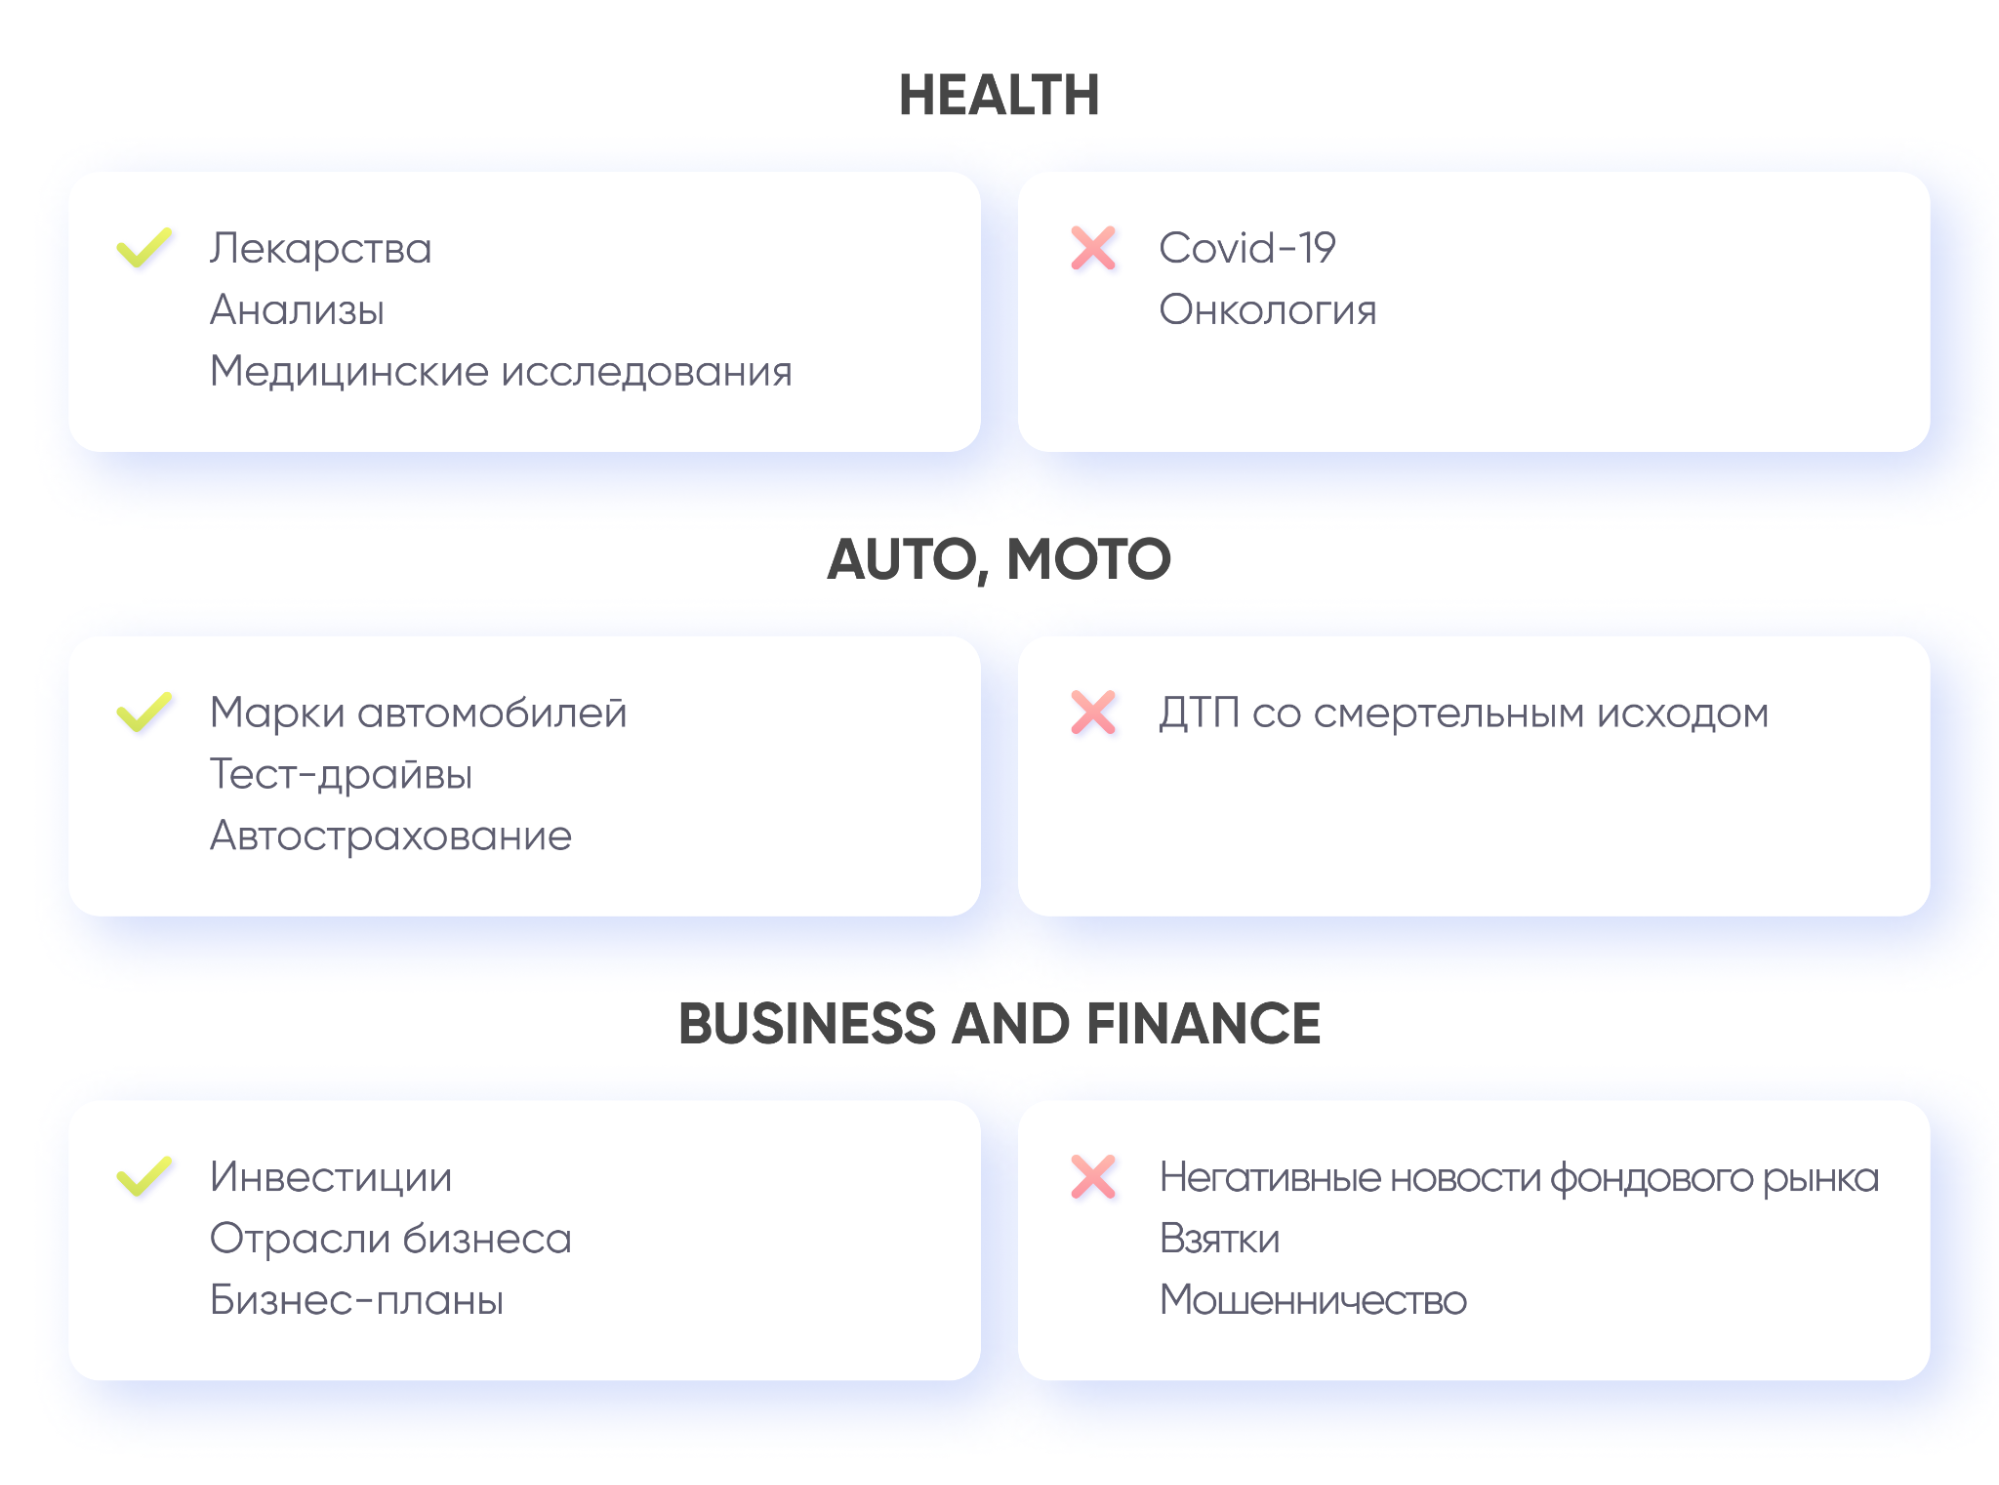This screenshot has width=1999, height=1485.
Task: Select the AUTO, MOTO heading
Action: point(999,559)
